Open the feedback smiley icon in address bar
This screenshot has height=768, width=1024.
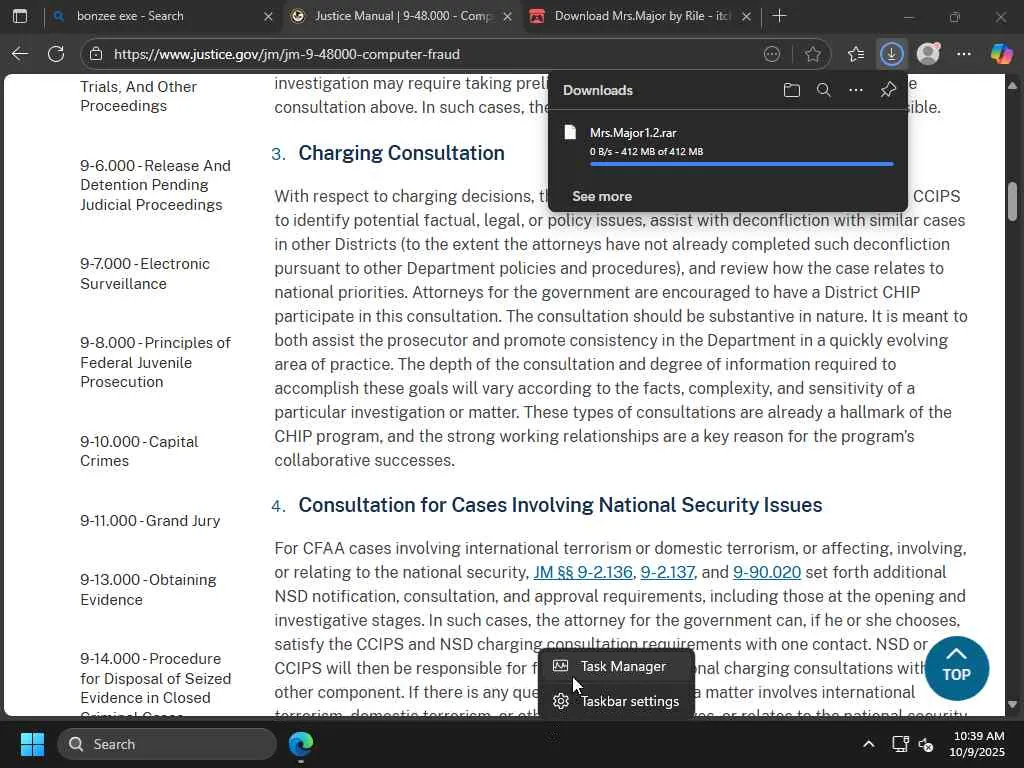pyautogui.click(x=772, y=54)
